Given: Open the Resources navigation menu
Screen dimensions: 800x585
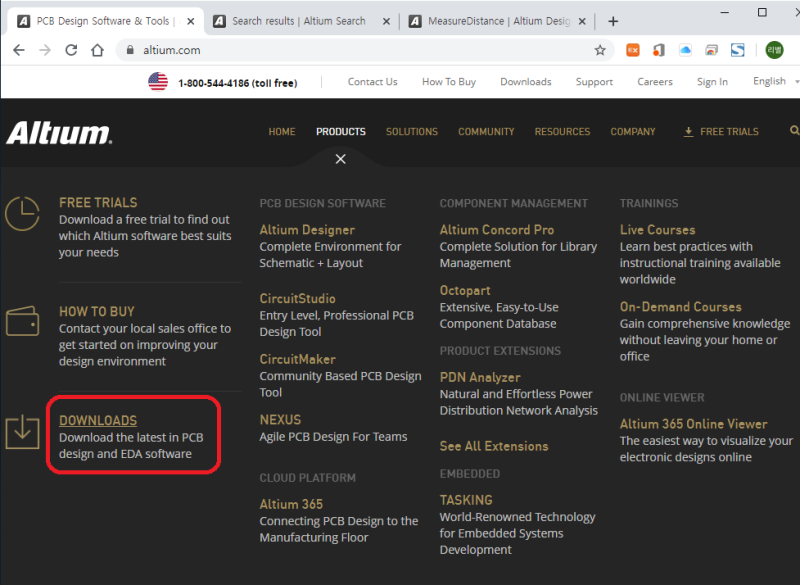Looking at the screenshot, I should 562,132.
